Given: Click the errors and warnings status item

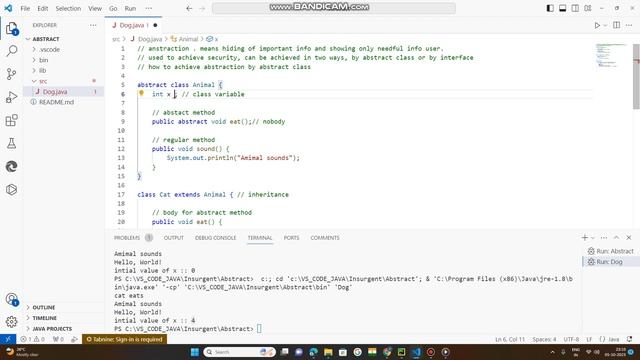Looking at the screenshot, I should (33, 339).
